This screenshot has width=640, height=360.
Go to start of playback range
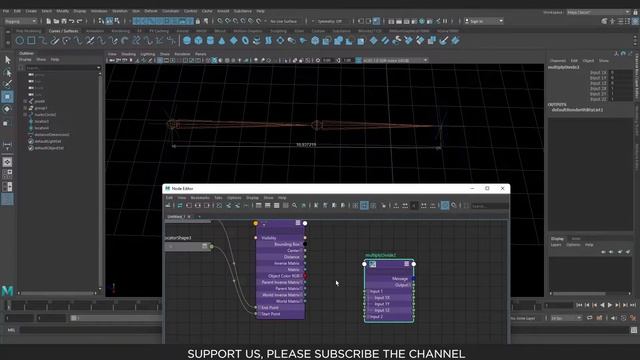[x=579, y=305]
